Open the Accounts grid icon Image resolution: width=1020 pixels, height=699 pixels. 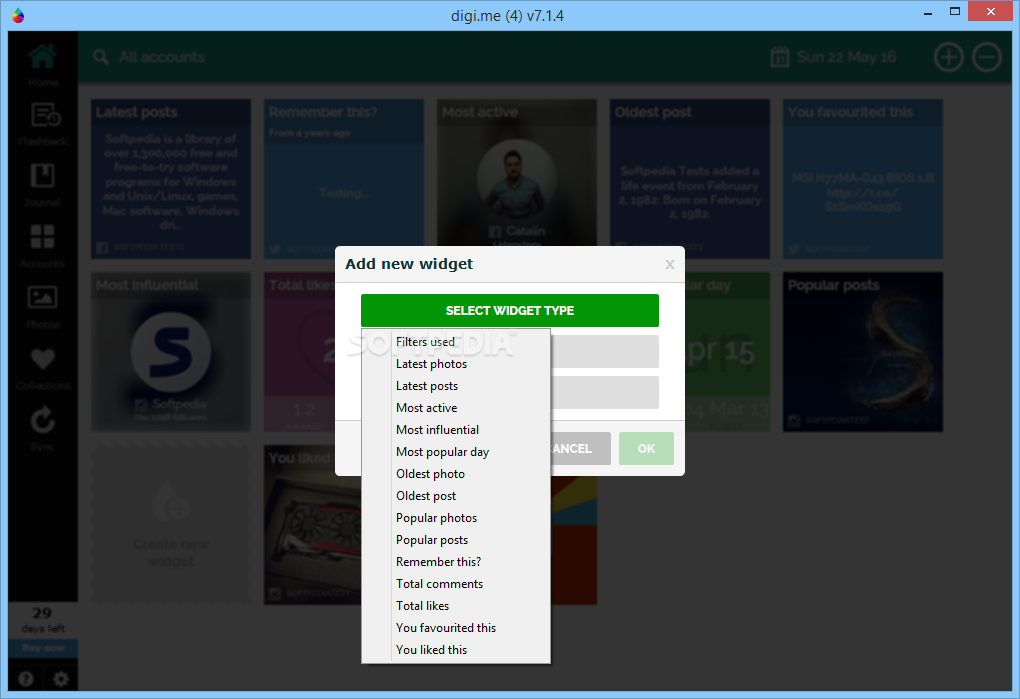click(42, 237)
